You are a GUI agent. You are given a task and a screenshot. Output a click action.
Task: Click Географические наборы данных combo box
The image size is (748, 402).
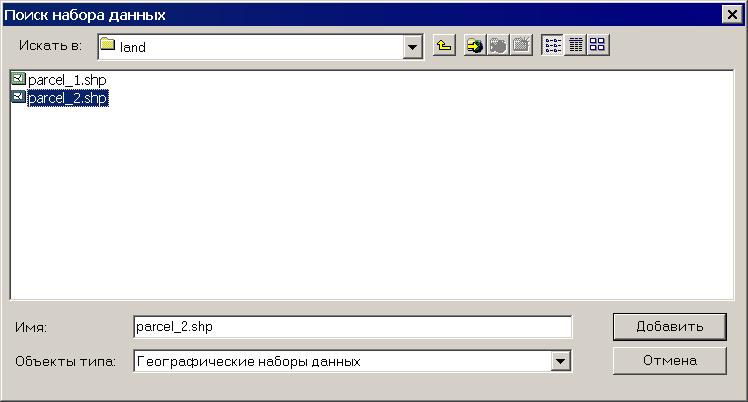point(353,361)
